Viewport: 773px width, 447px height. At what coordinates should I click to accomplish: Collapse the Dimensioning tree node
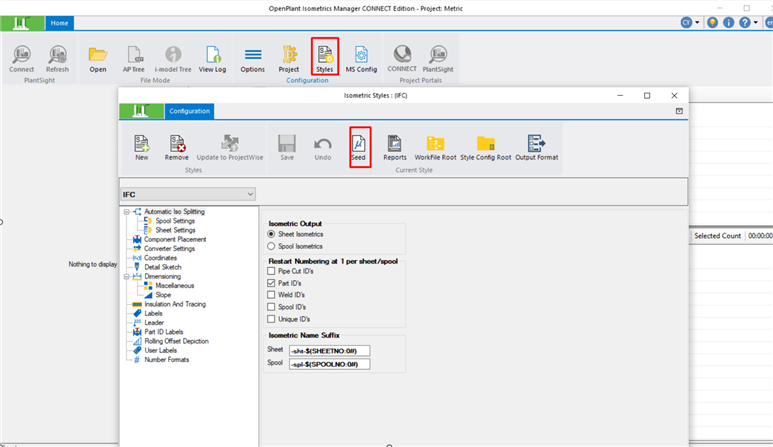click(127, 276)
